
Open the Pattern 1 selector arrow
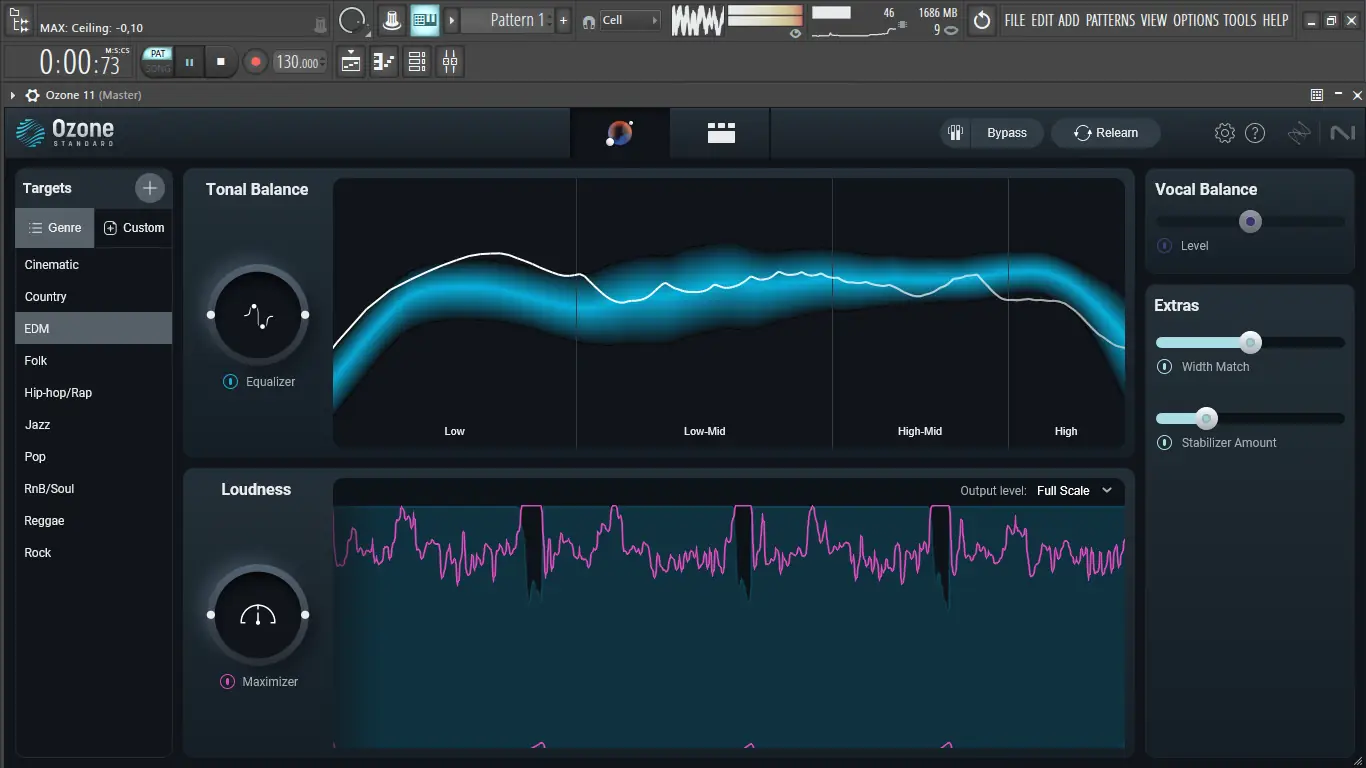pyautogui.click(x=452, y=19)
